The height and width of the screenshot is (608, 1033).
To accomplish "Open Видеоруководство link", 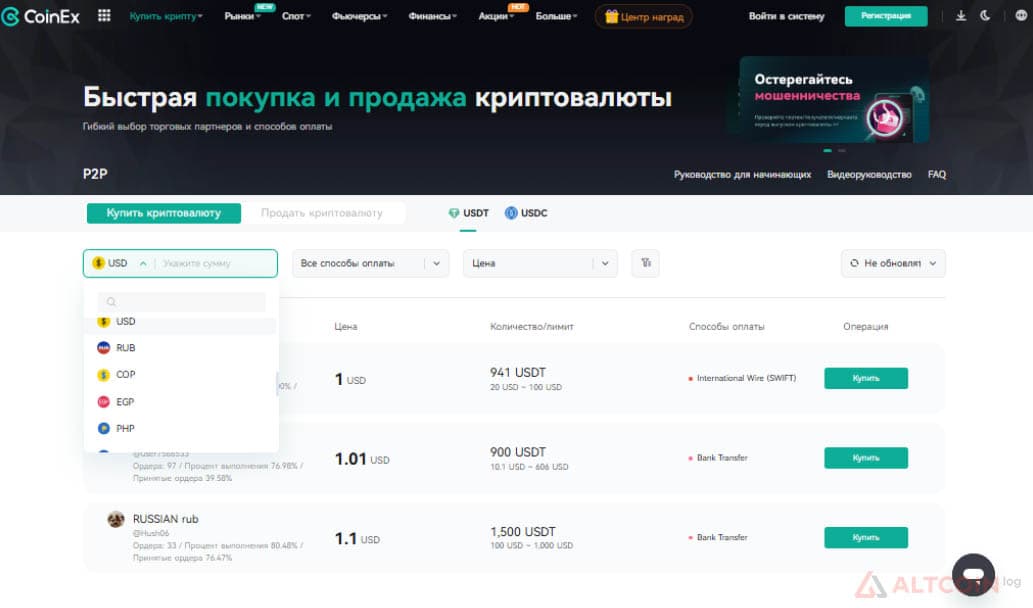I will tap(870, 175).
